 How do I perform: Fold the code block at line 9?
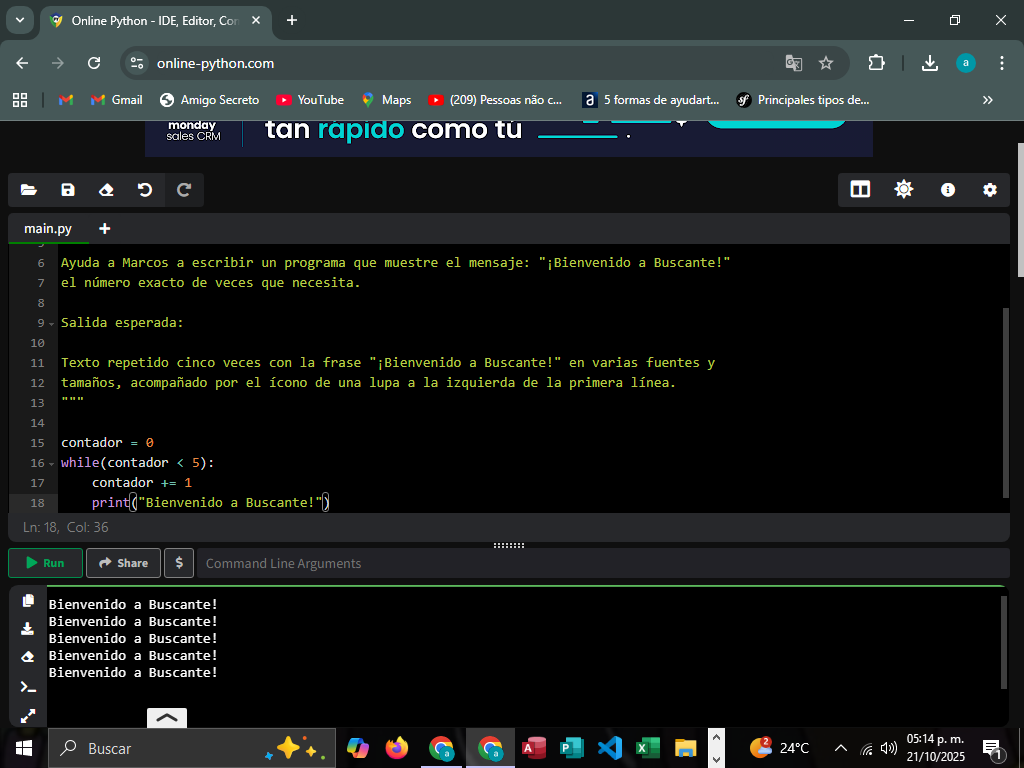[51, 323]
